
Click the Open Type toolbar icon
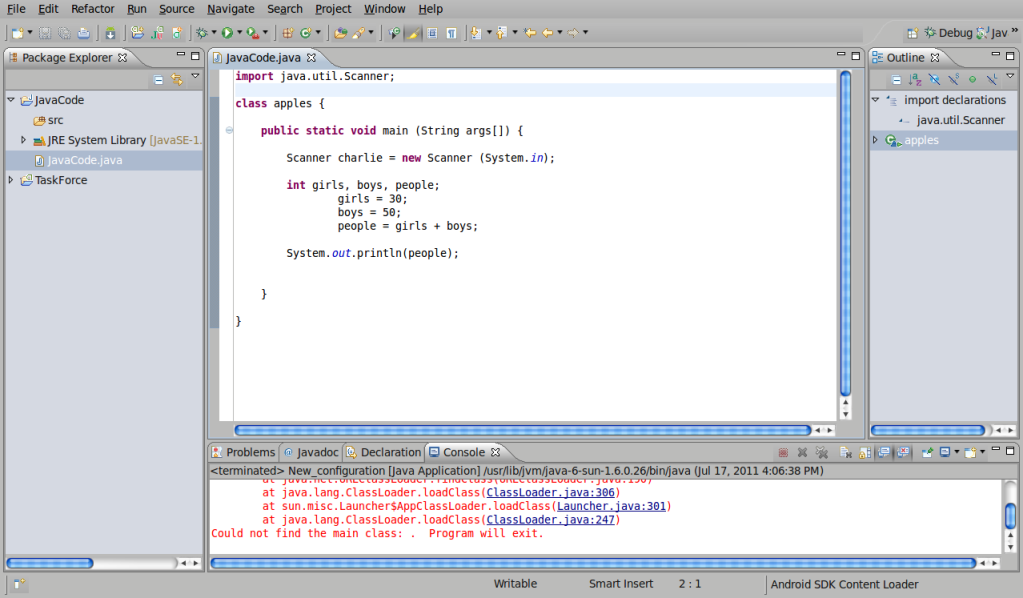click(x=340, y=33)
